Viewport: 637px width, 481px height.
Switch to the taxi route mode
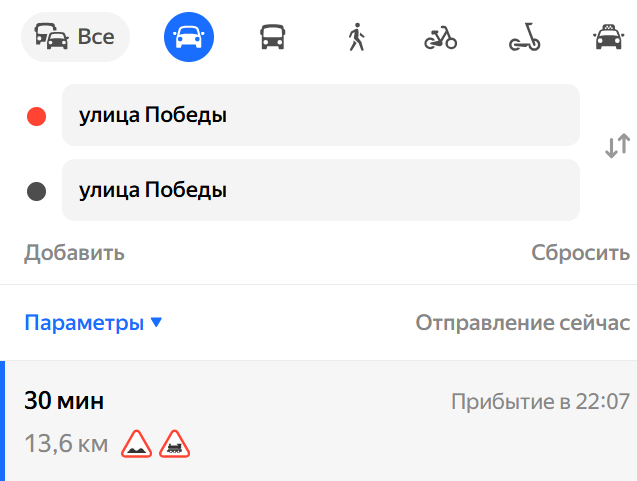click(x=606, y=38)
